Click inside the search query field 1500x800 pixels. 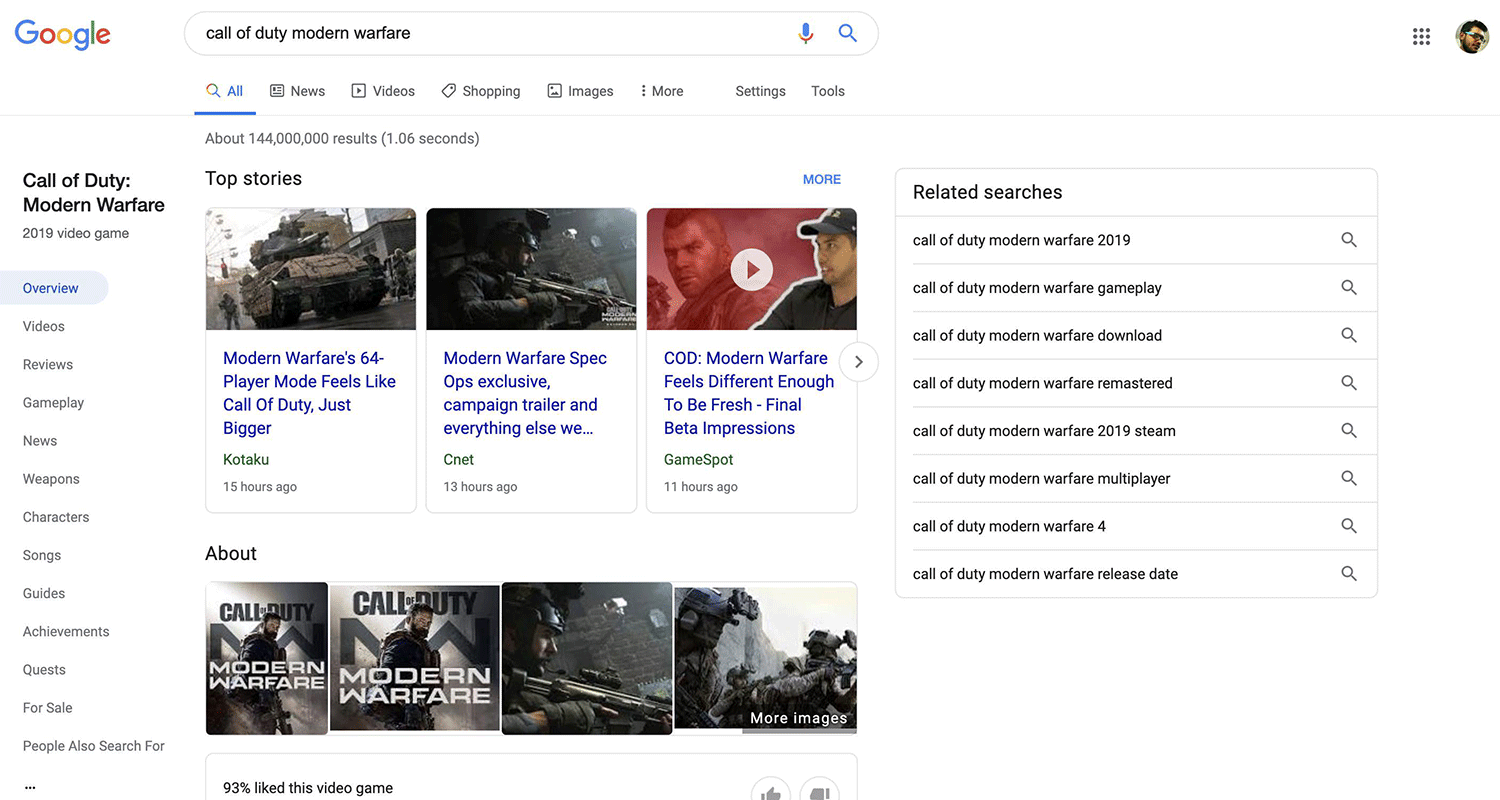490,33
